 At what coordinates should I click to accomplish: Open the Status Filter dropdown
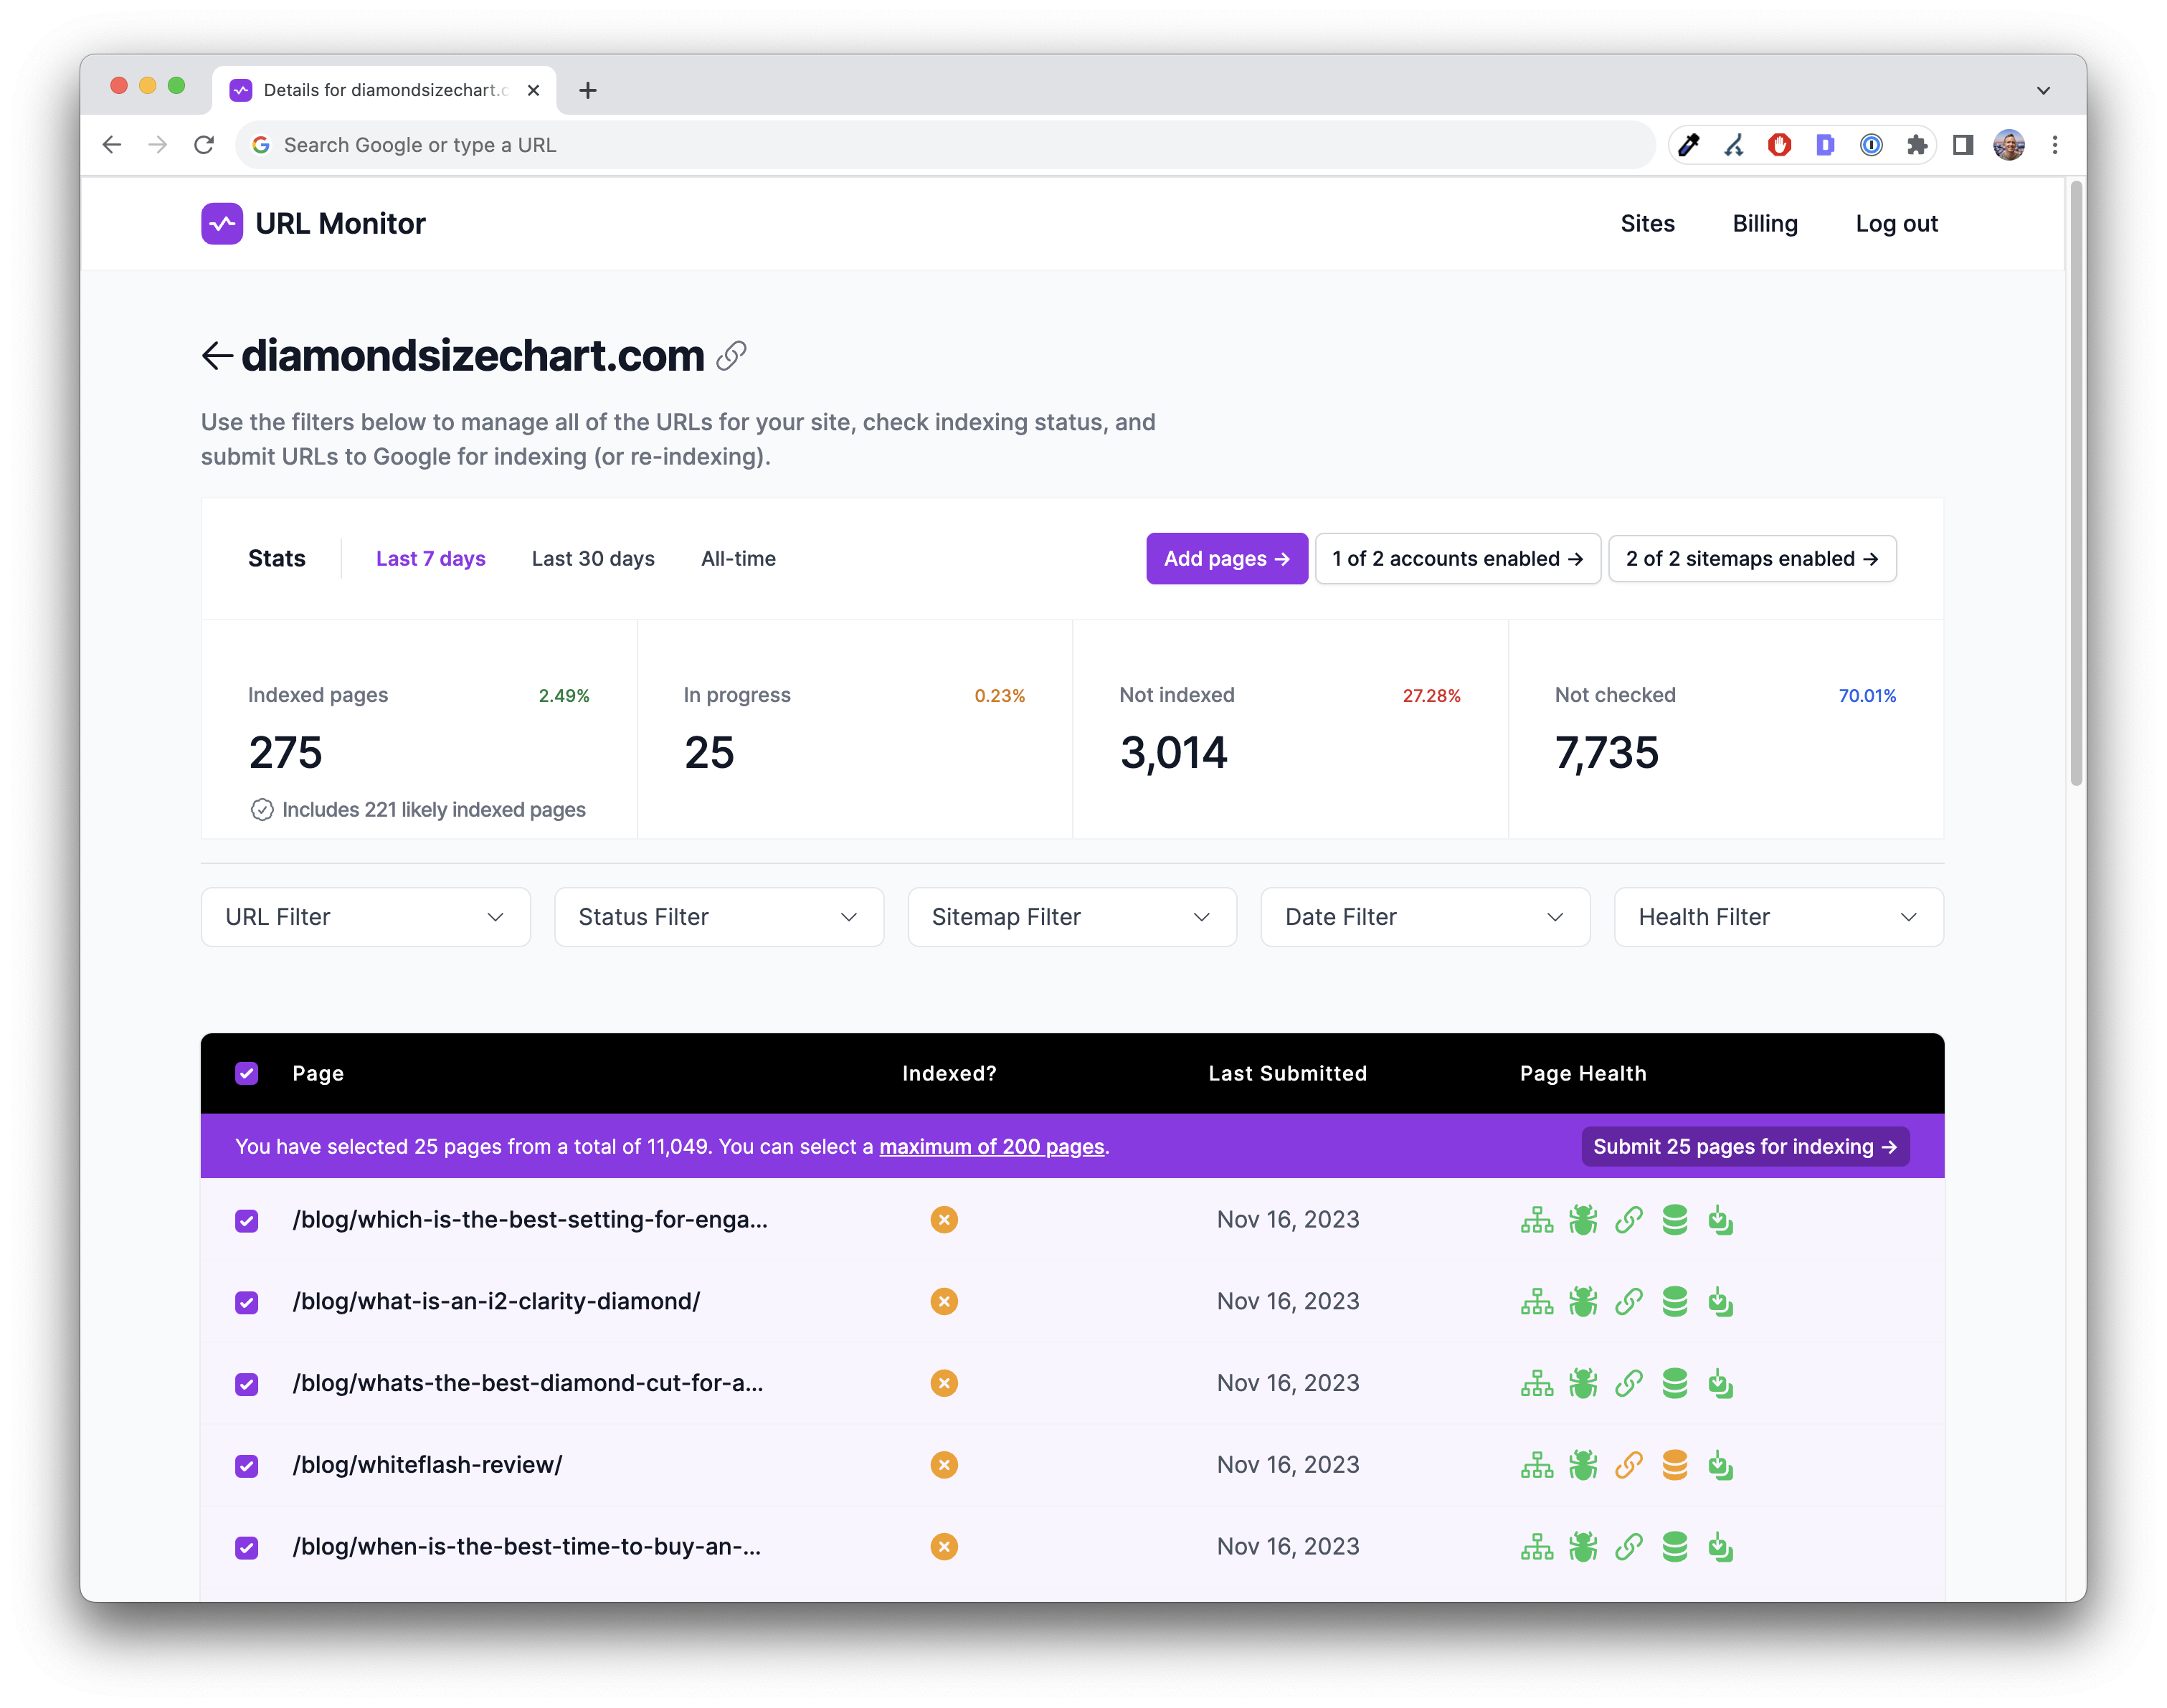point(718,916)
